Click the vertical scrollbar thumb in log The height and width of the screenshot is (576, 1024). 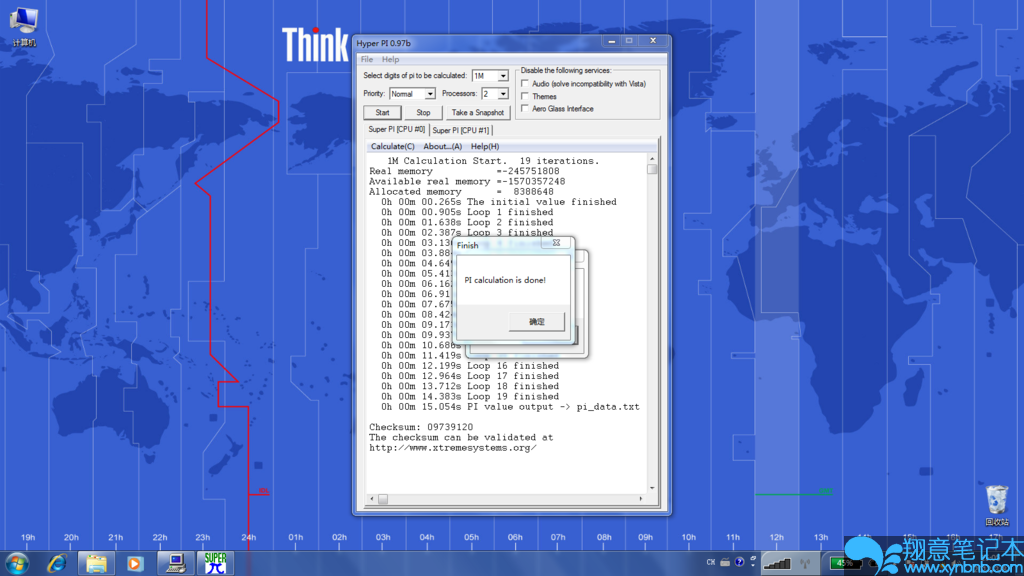coord(652,169)
